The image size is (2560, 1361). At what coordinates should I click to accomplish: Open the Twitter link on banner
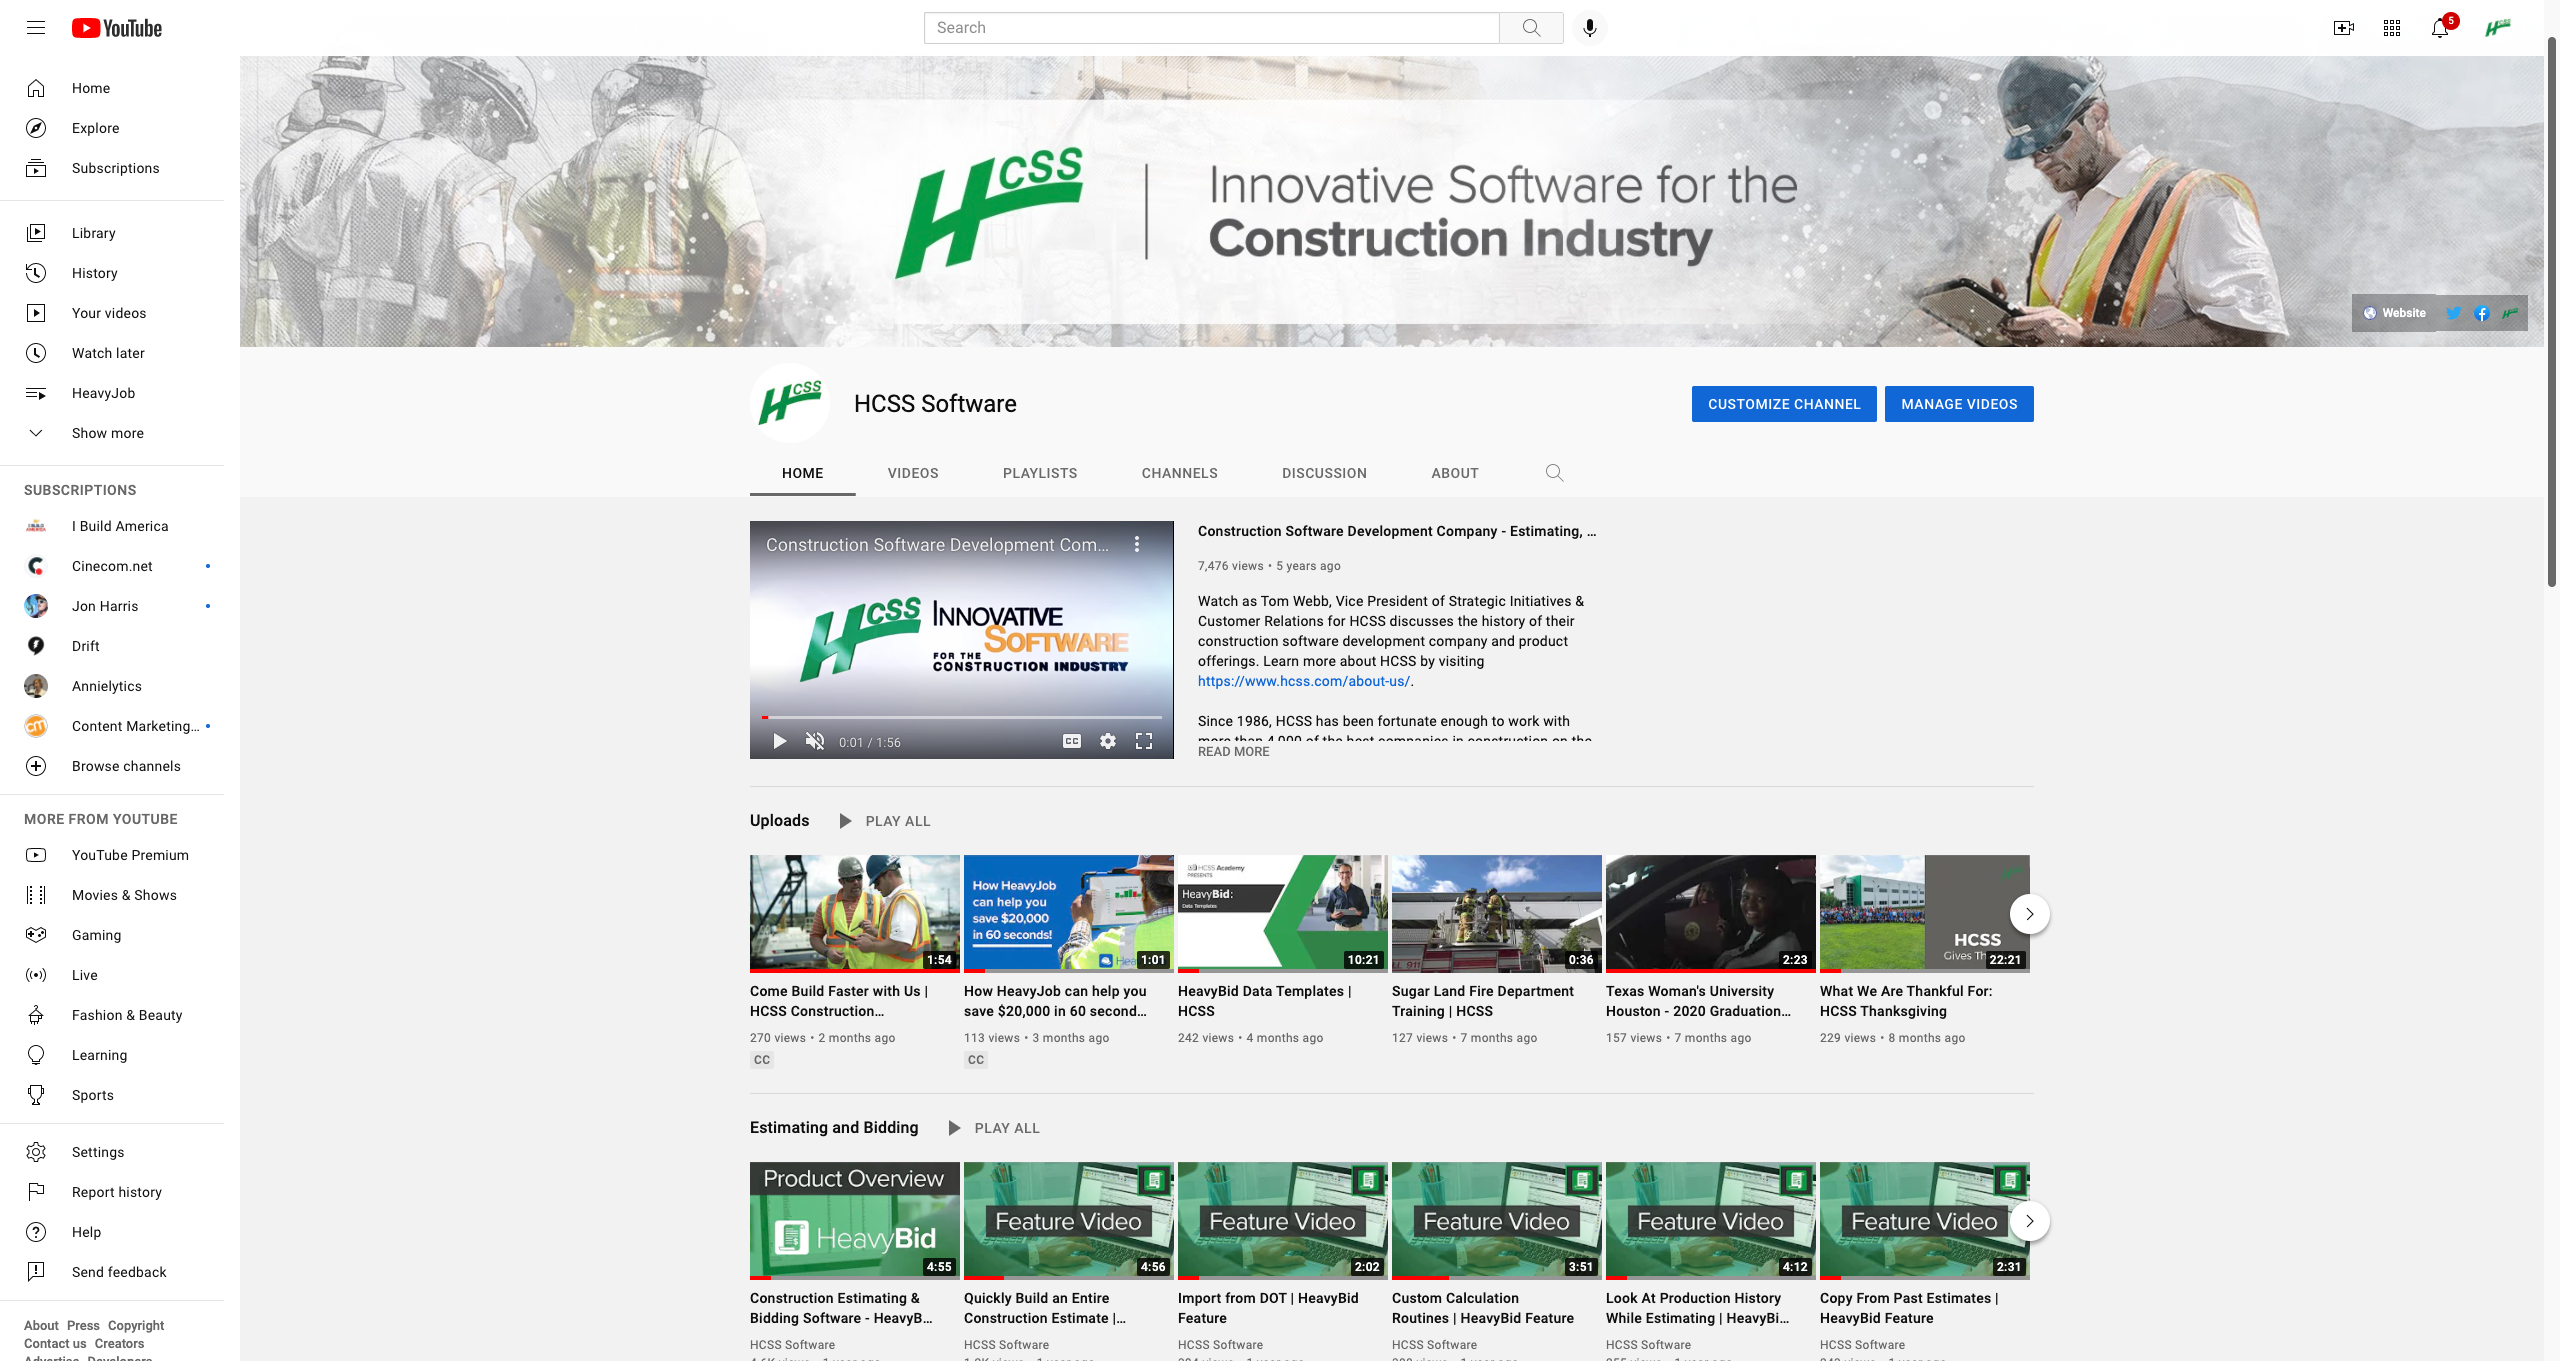coord(2453,313)
